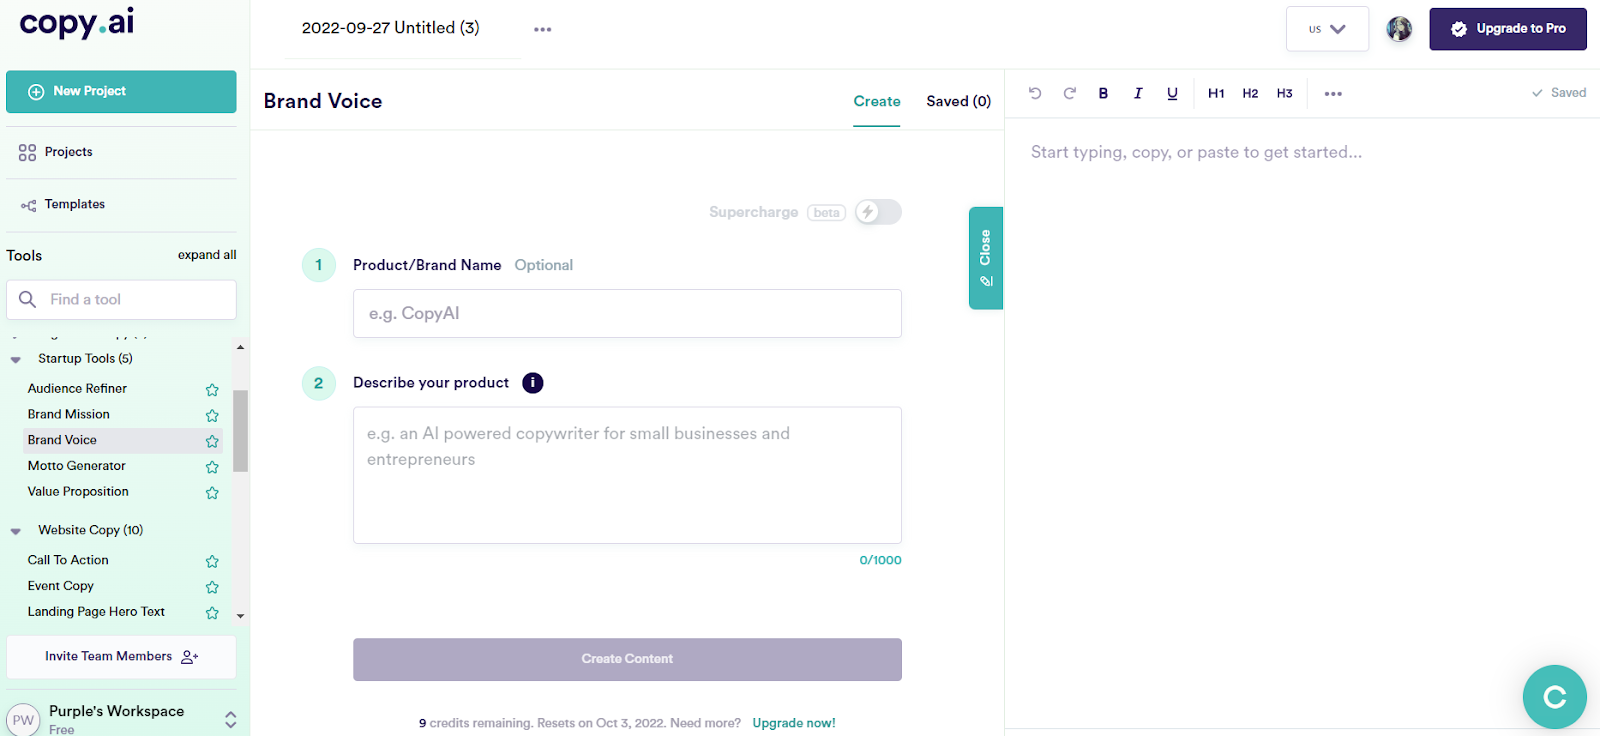Image resolution: width=1600 pixels, height=736 pixels.
Task: Open more editor formatting options
Action: 1333,93
